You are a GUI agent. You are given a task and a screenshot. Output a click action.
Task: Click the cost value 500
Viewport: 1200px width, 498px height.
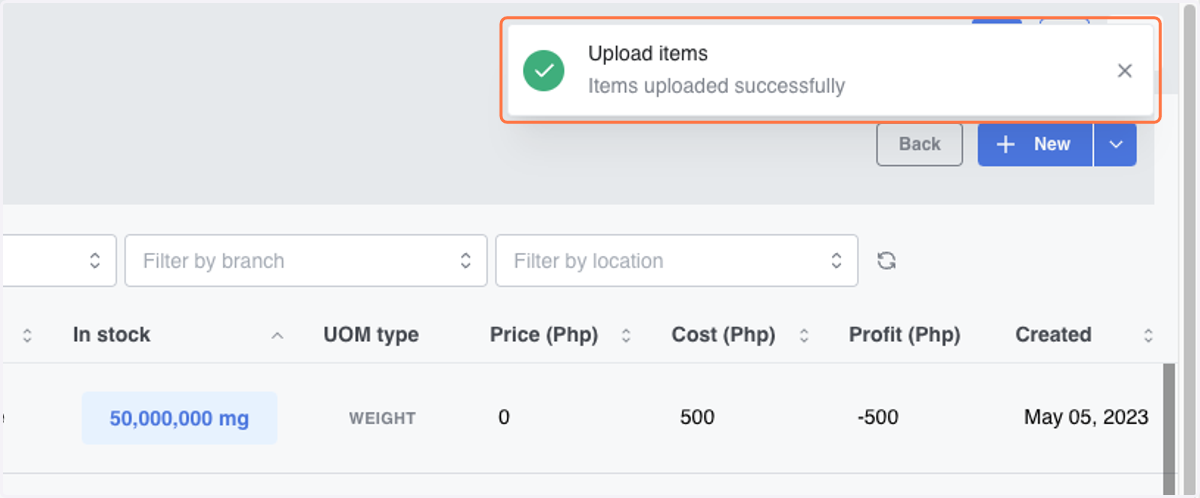coord(697,417)
